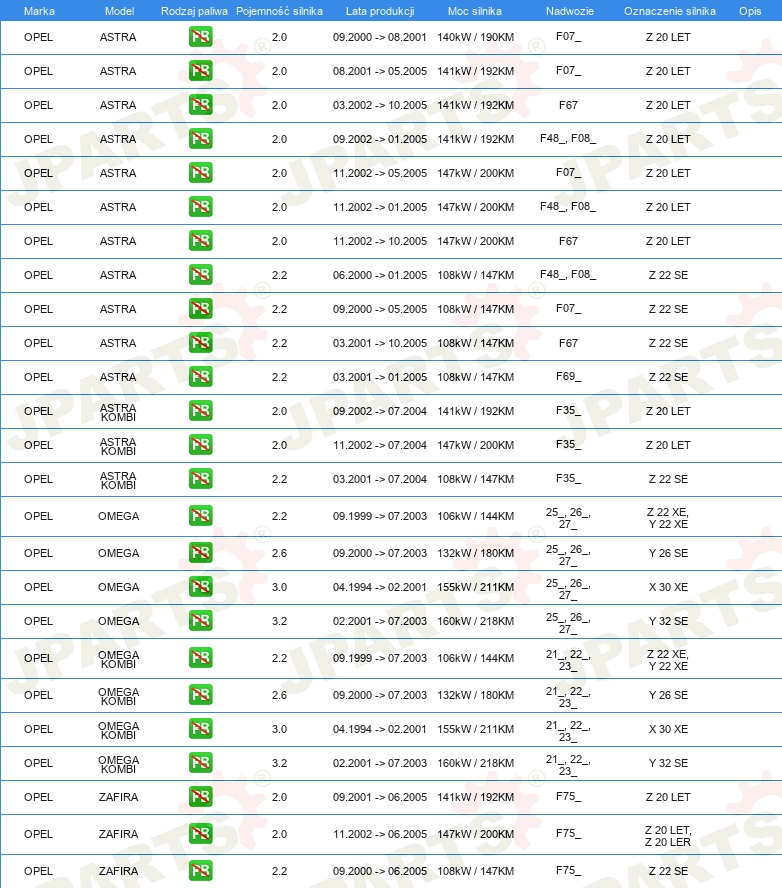Viewport: 782px width, 888px height.
Task: Select model ASTRA KOMBI in the 2.2 row
Action: [118, 480]
